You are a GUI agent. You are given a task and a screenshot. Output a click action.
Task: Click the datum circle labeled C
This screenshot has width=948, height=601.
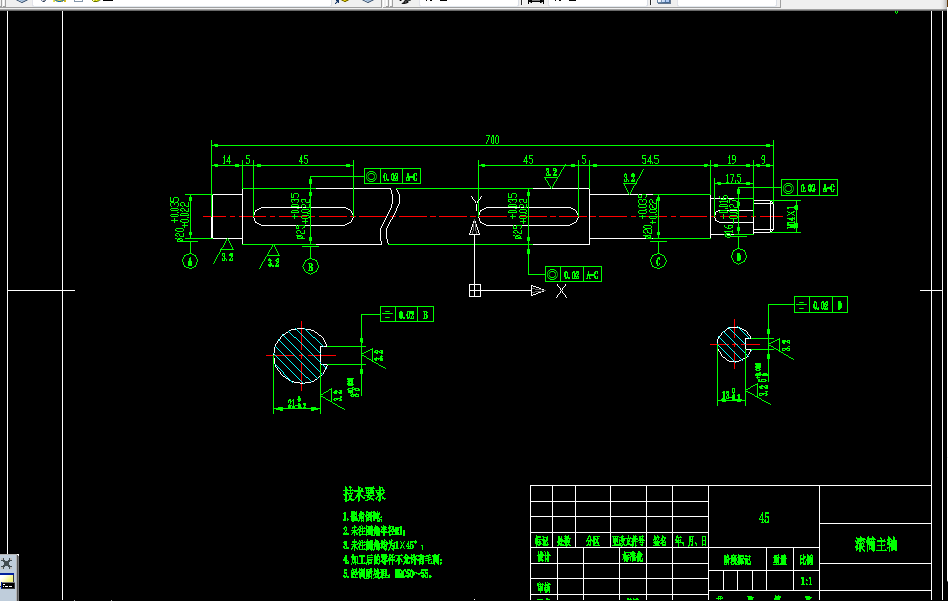(658, 261)
